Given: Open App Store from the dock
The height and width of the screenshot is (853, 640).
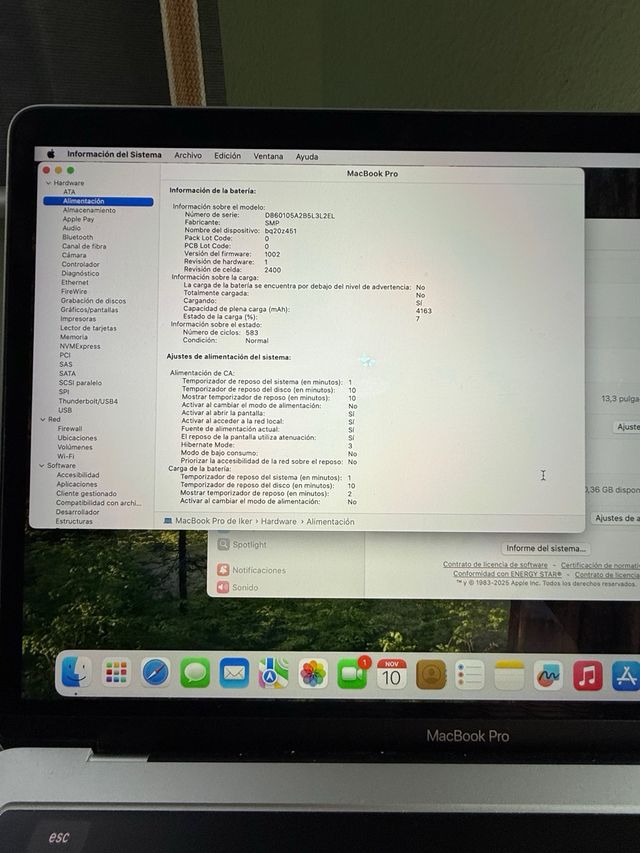Looking at the screenshot, I should [626, 676].
